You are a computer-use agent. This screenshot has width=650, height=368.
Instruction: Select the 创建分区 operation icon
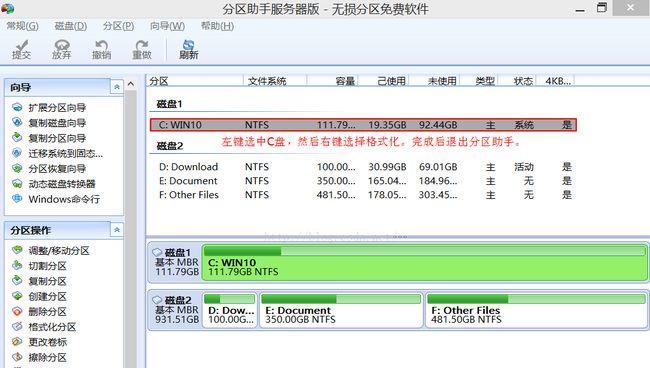click(17, 296)
